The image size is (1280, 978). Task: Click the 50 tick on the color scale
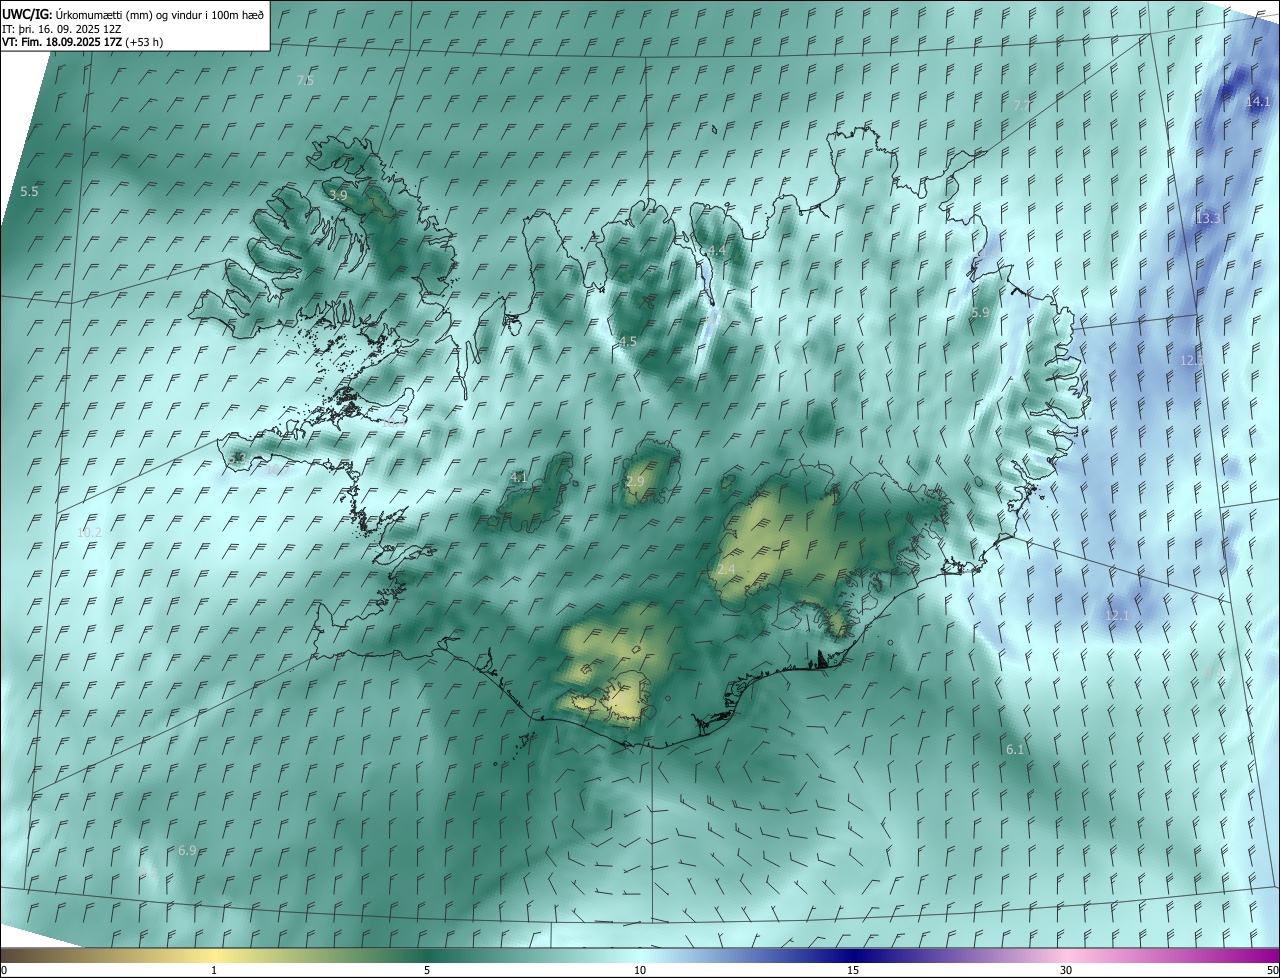1272,971
